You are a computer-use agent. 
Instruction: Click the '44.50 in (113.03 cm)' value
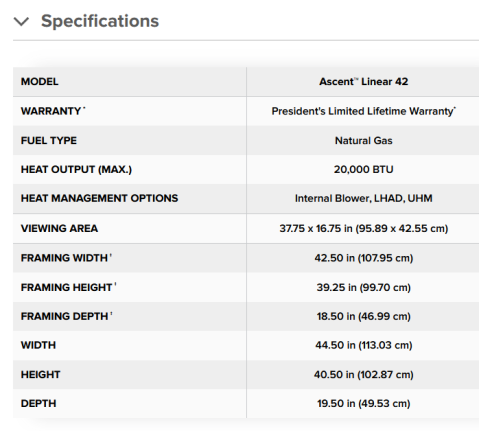click(363, 345)
